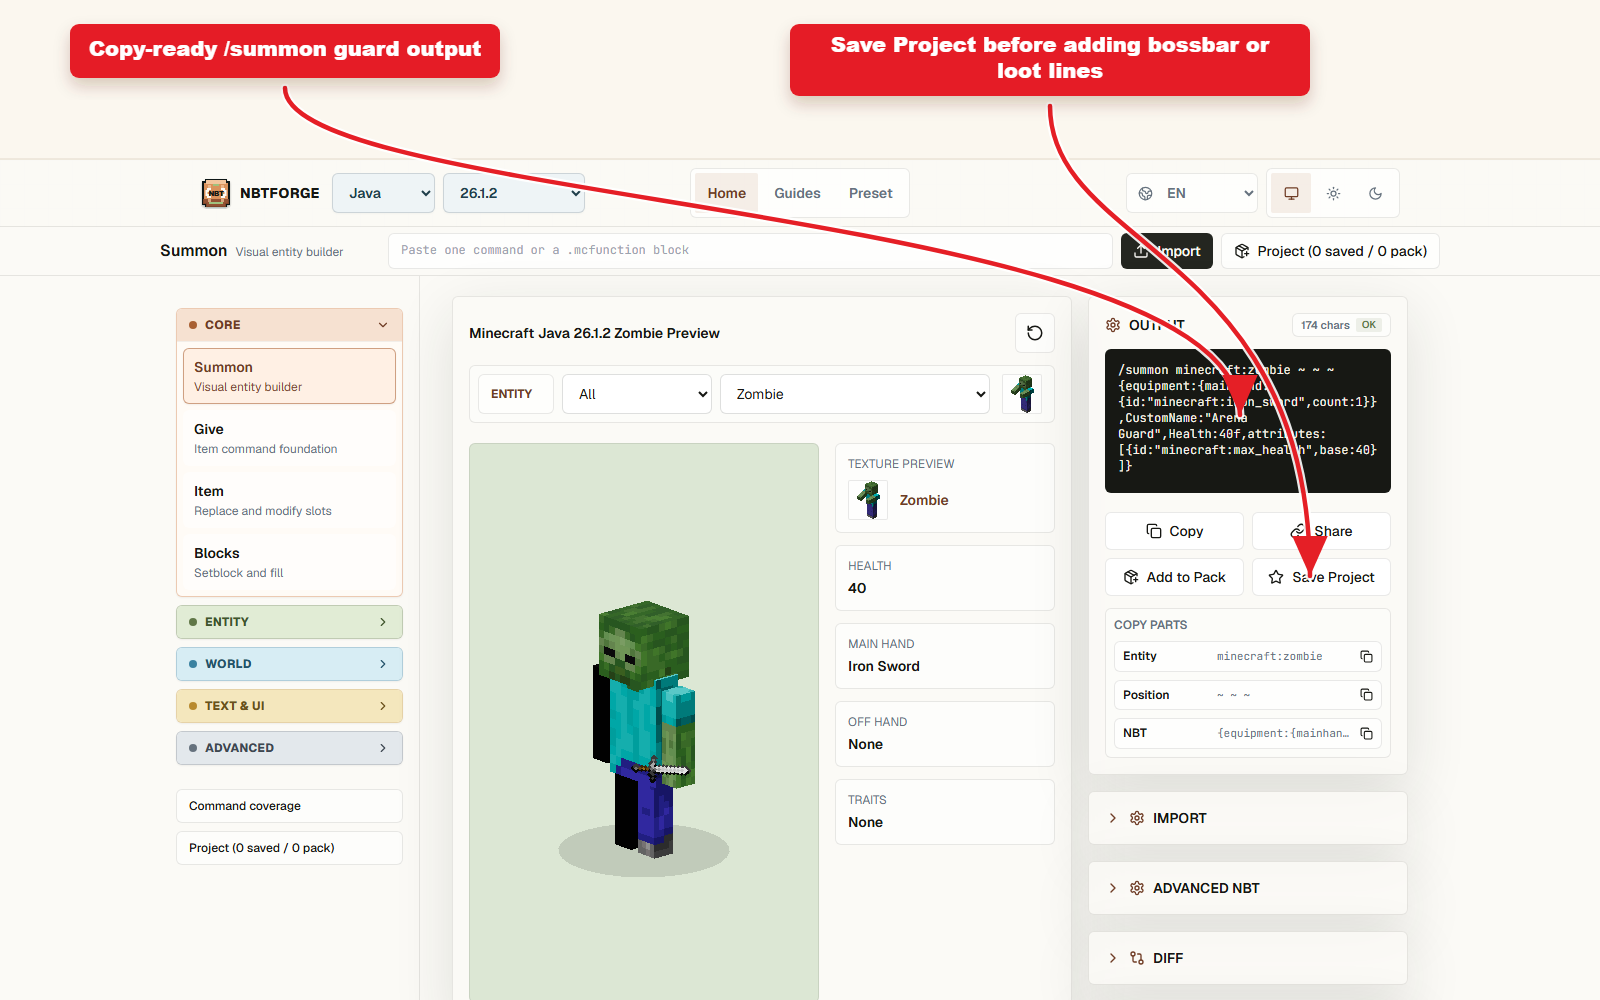The image size is (1600, 1000).
Task: Open Give item command foundation
Action: click(x=289, y=438)
